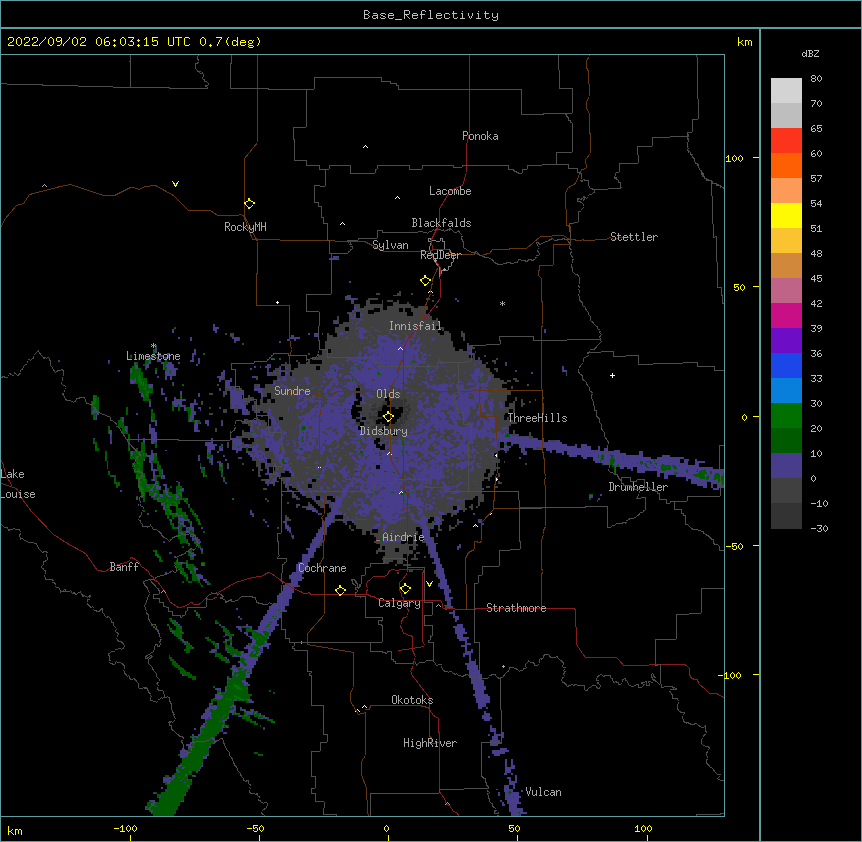Click the -100 tick on the bottom axis
The width and height of the screenshot is (862, 842).
point(126,828)
